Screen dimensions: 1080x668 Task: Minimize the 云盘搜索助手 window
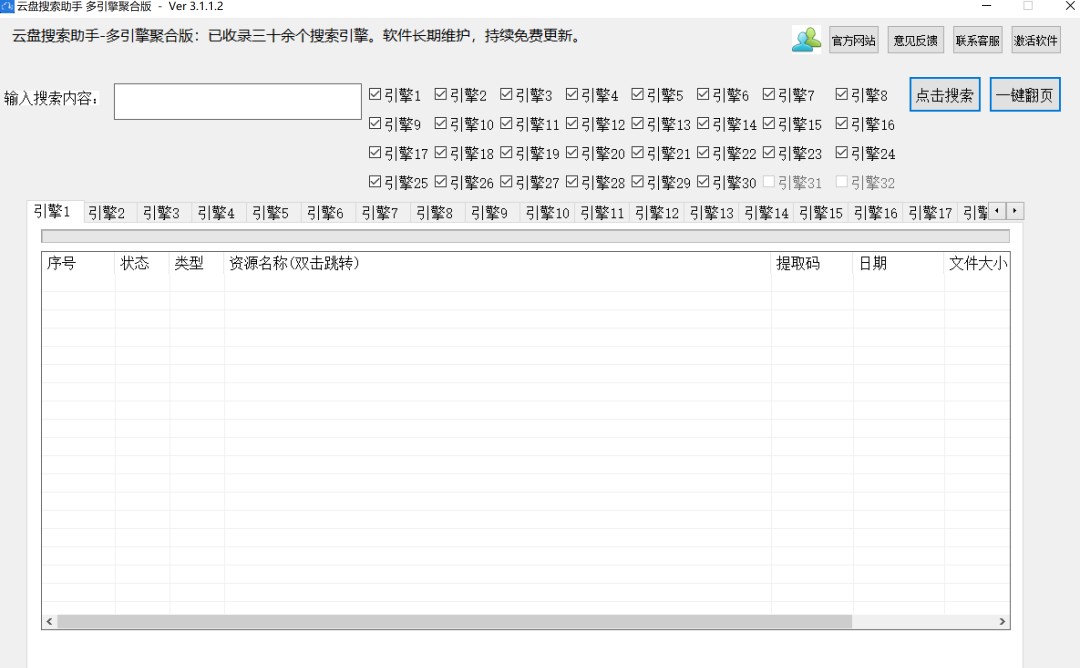(986, 6)
